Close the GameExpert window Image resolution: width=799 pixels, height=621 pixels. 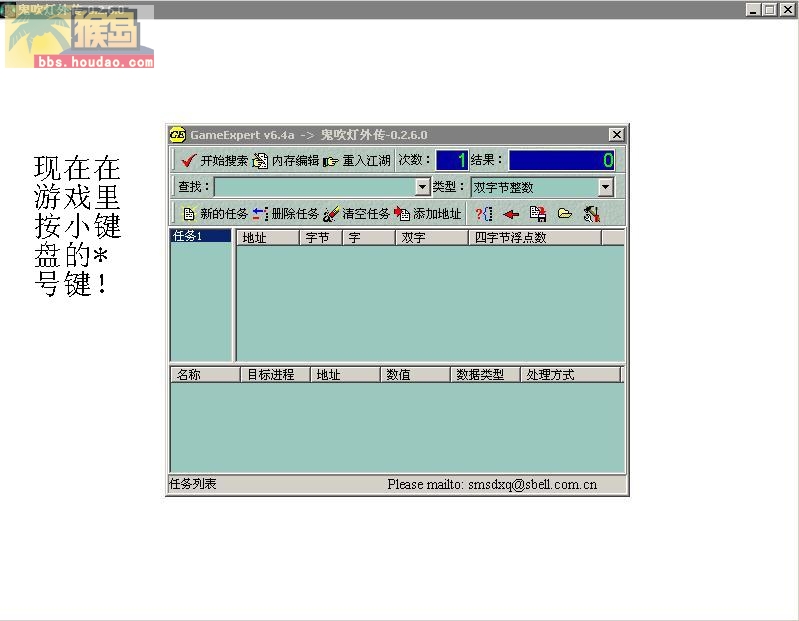click(x=617, y=134)
